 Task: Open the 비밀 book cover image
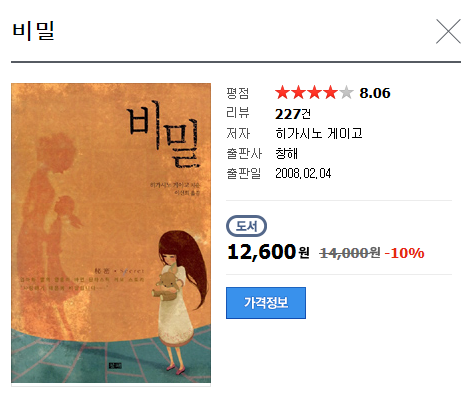[111, 233]
